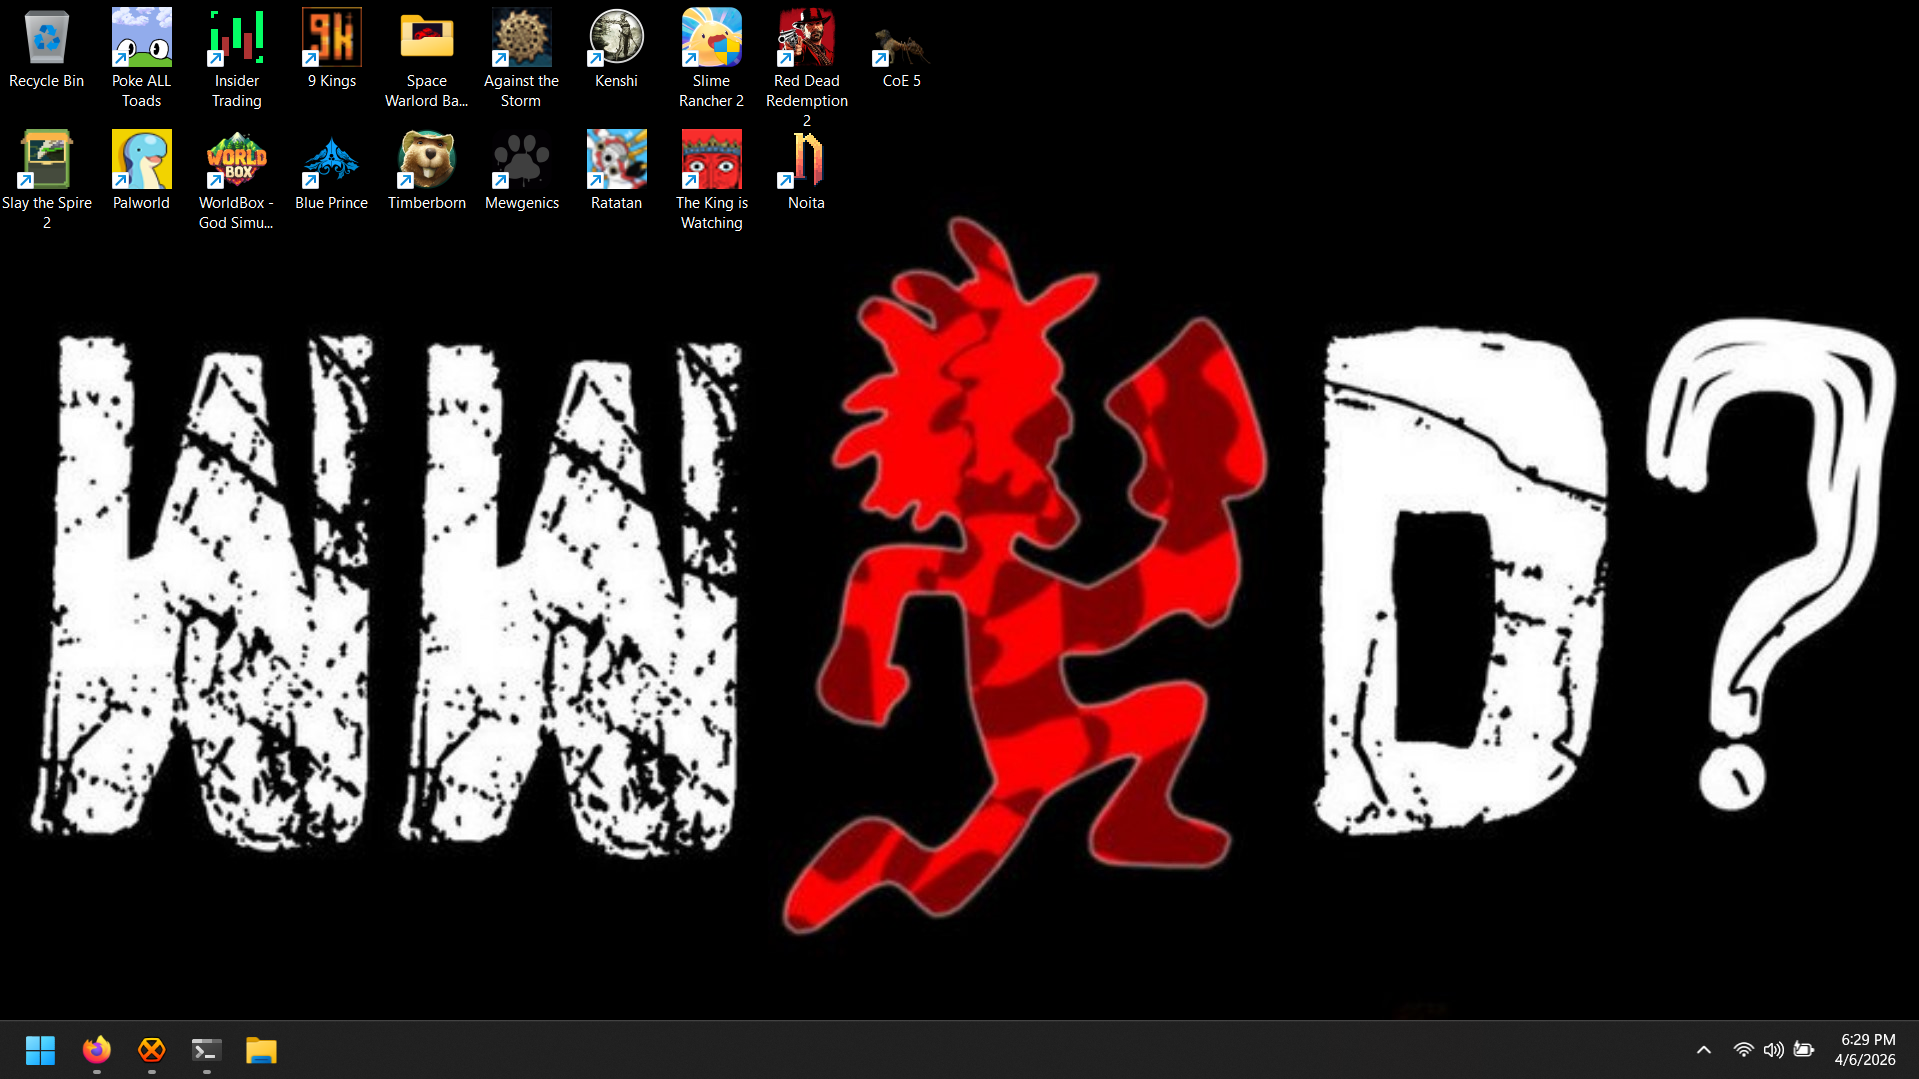
Task: Open File Explorer from the taskbar
Action: 261,1050
